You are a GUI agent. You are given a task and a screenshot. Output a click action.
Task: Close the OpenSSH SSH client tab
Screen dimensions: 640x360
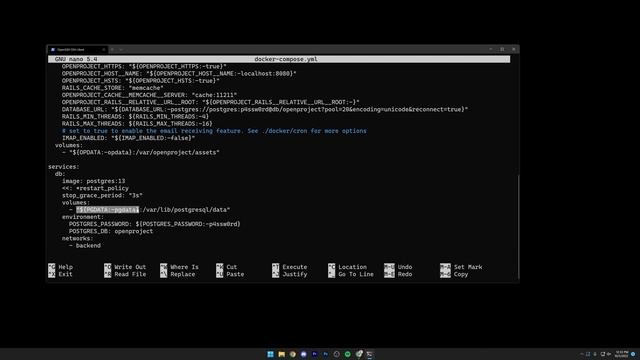click(104, 49)
